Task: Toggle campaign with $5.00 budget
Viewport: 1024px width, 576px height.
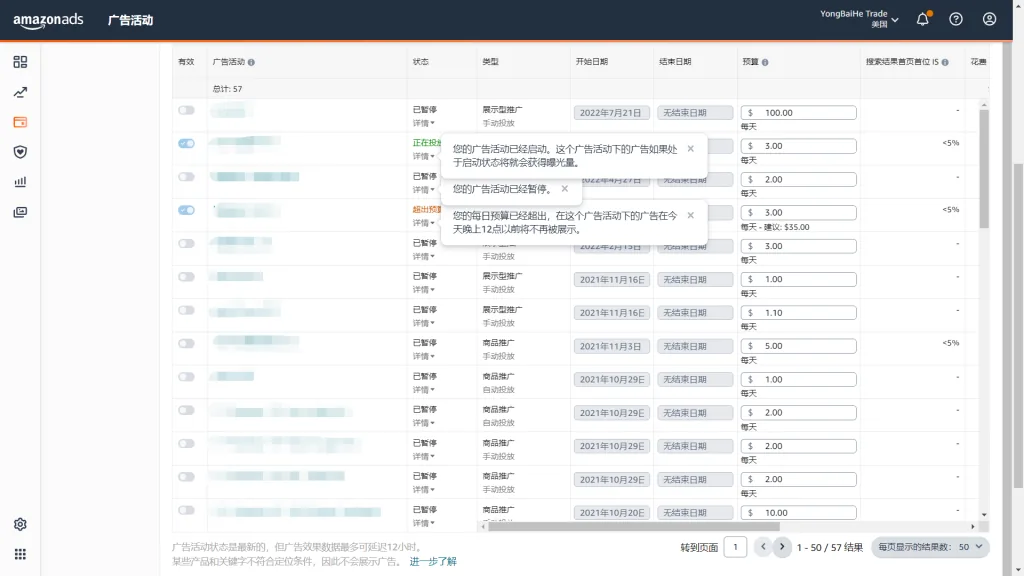Action: pyautogui.click(x=186, y=344)
